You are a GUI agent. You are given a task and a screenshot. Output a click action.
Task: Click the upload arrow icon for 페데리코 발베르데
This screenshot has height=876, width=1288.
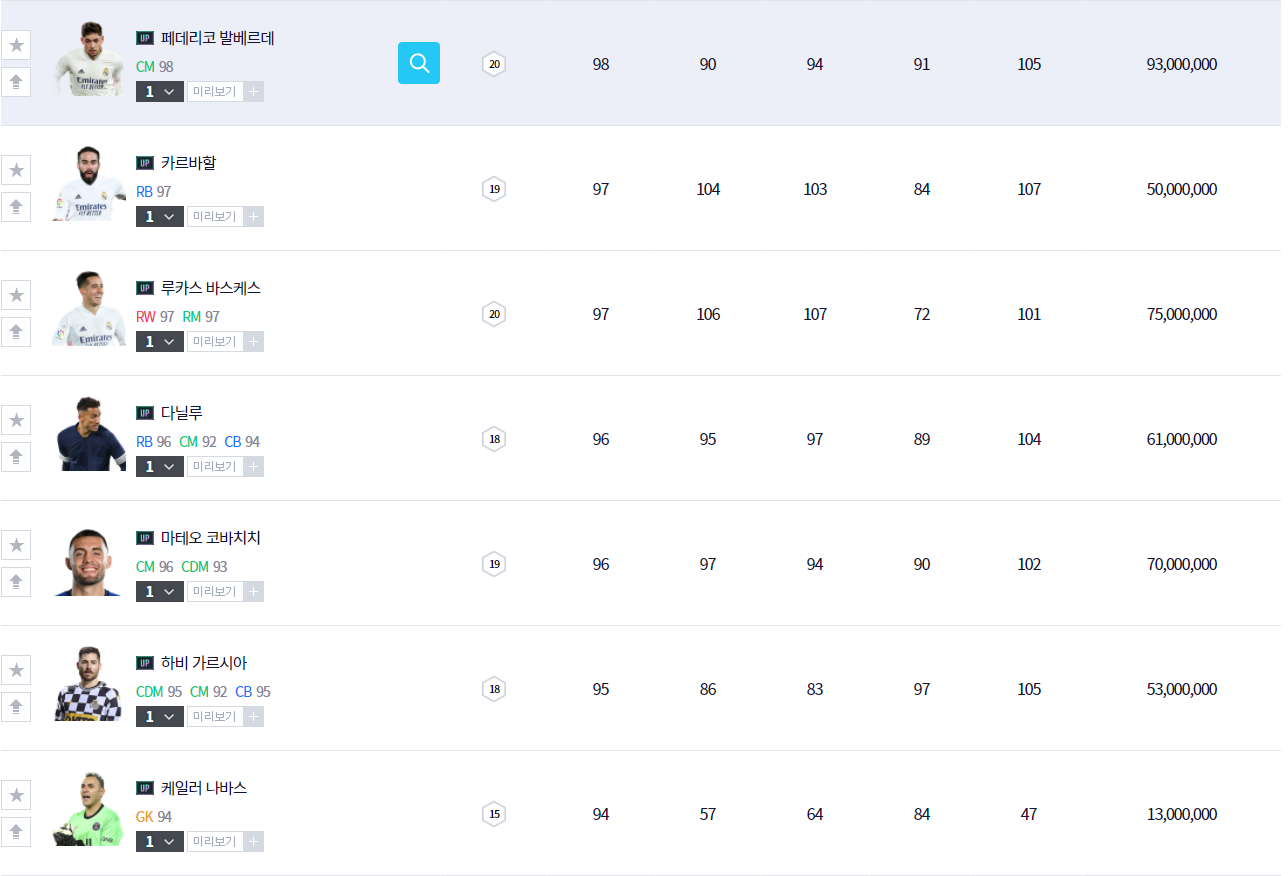16,82
